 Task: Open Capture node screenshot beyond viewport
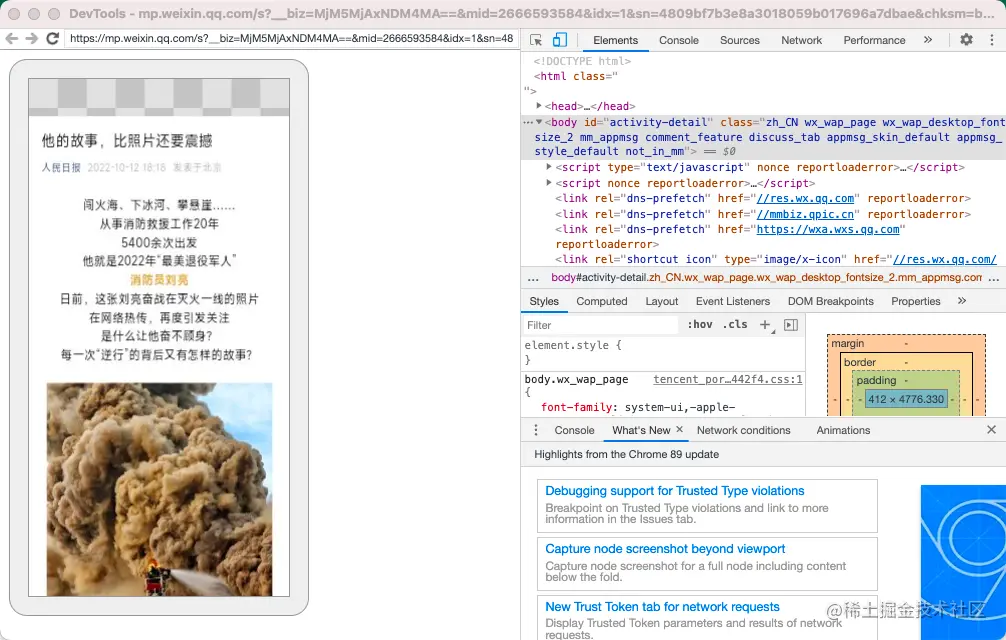(x=665, y=549)
